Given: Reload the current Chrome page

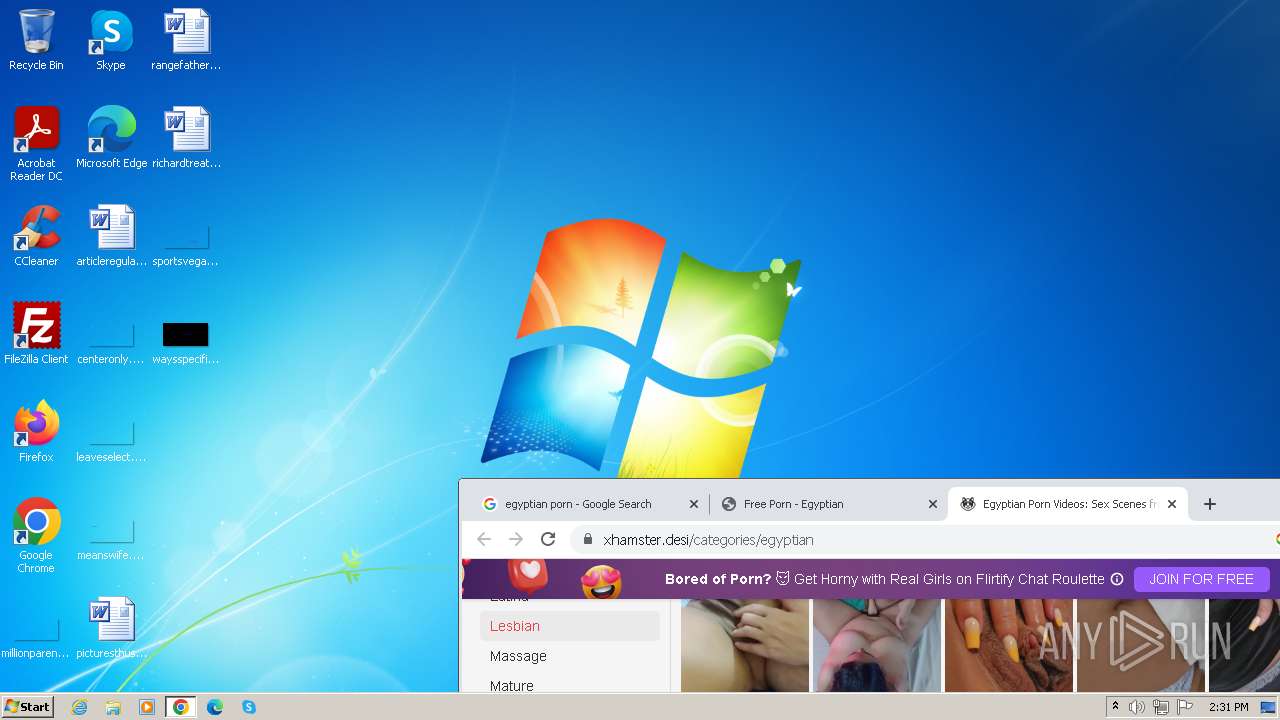Looking at the screenshot, I should pos(548,539).
